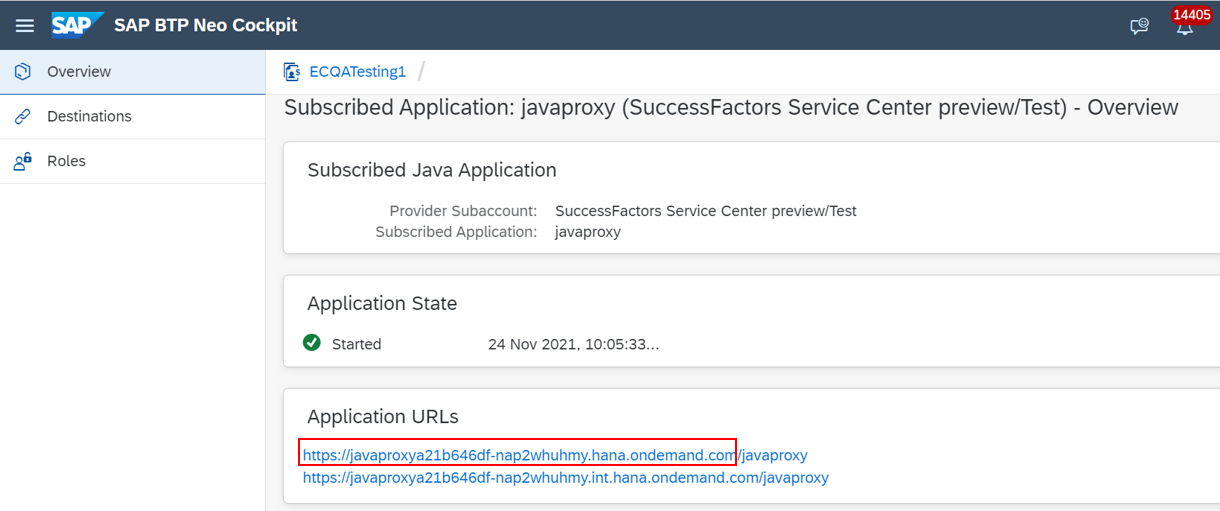Viewport: 1220px width, 511px height.
Task: Open the hana.ondemand.com/javaproxy application URL
Action: [x=555, y=455]
